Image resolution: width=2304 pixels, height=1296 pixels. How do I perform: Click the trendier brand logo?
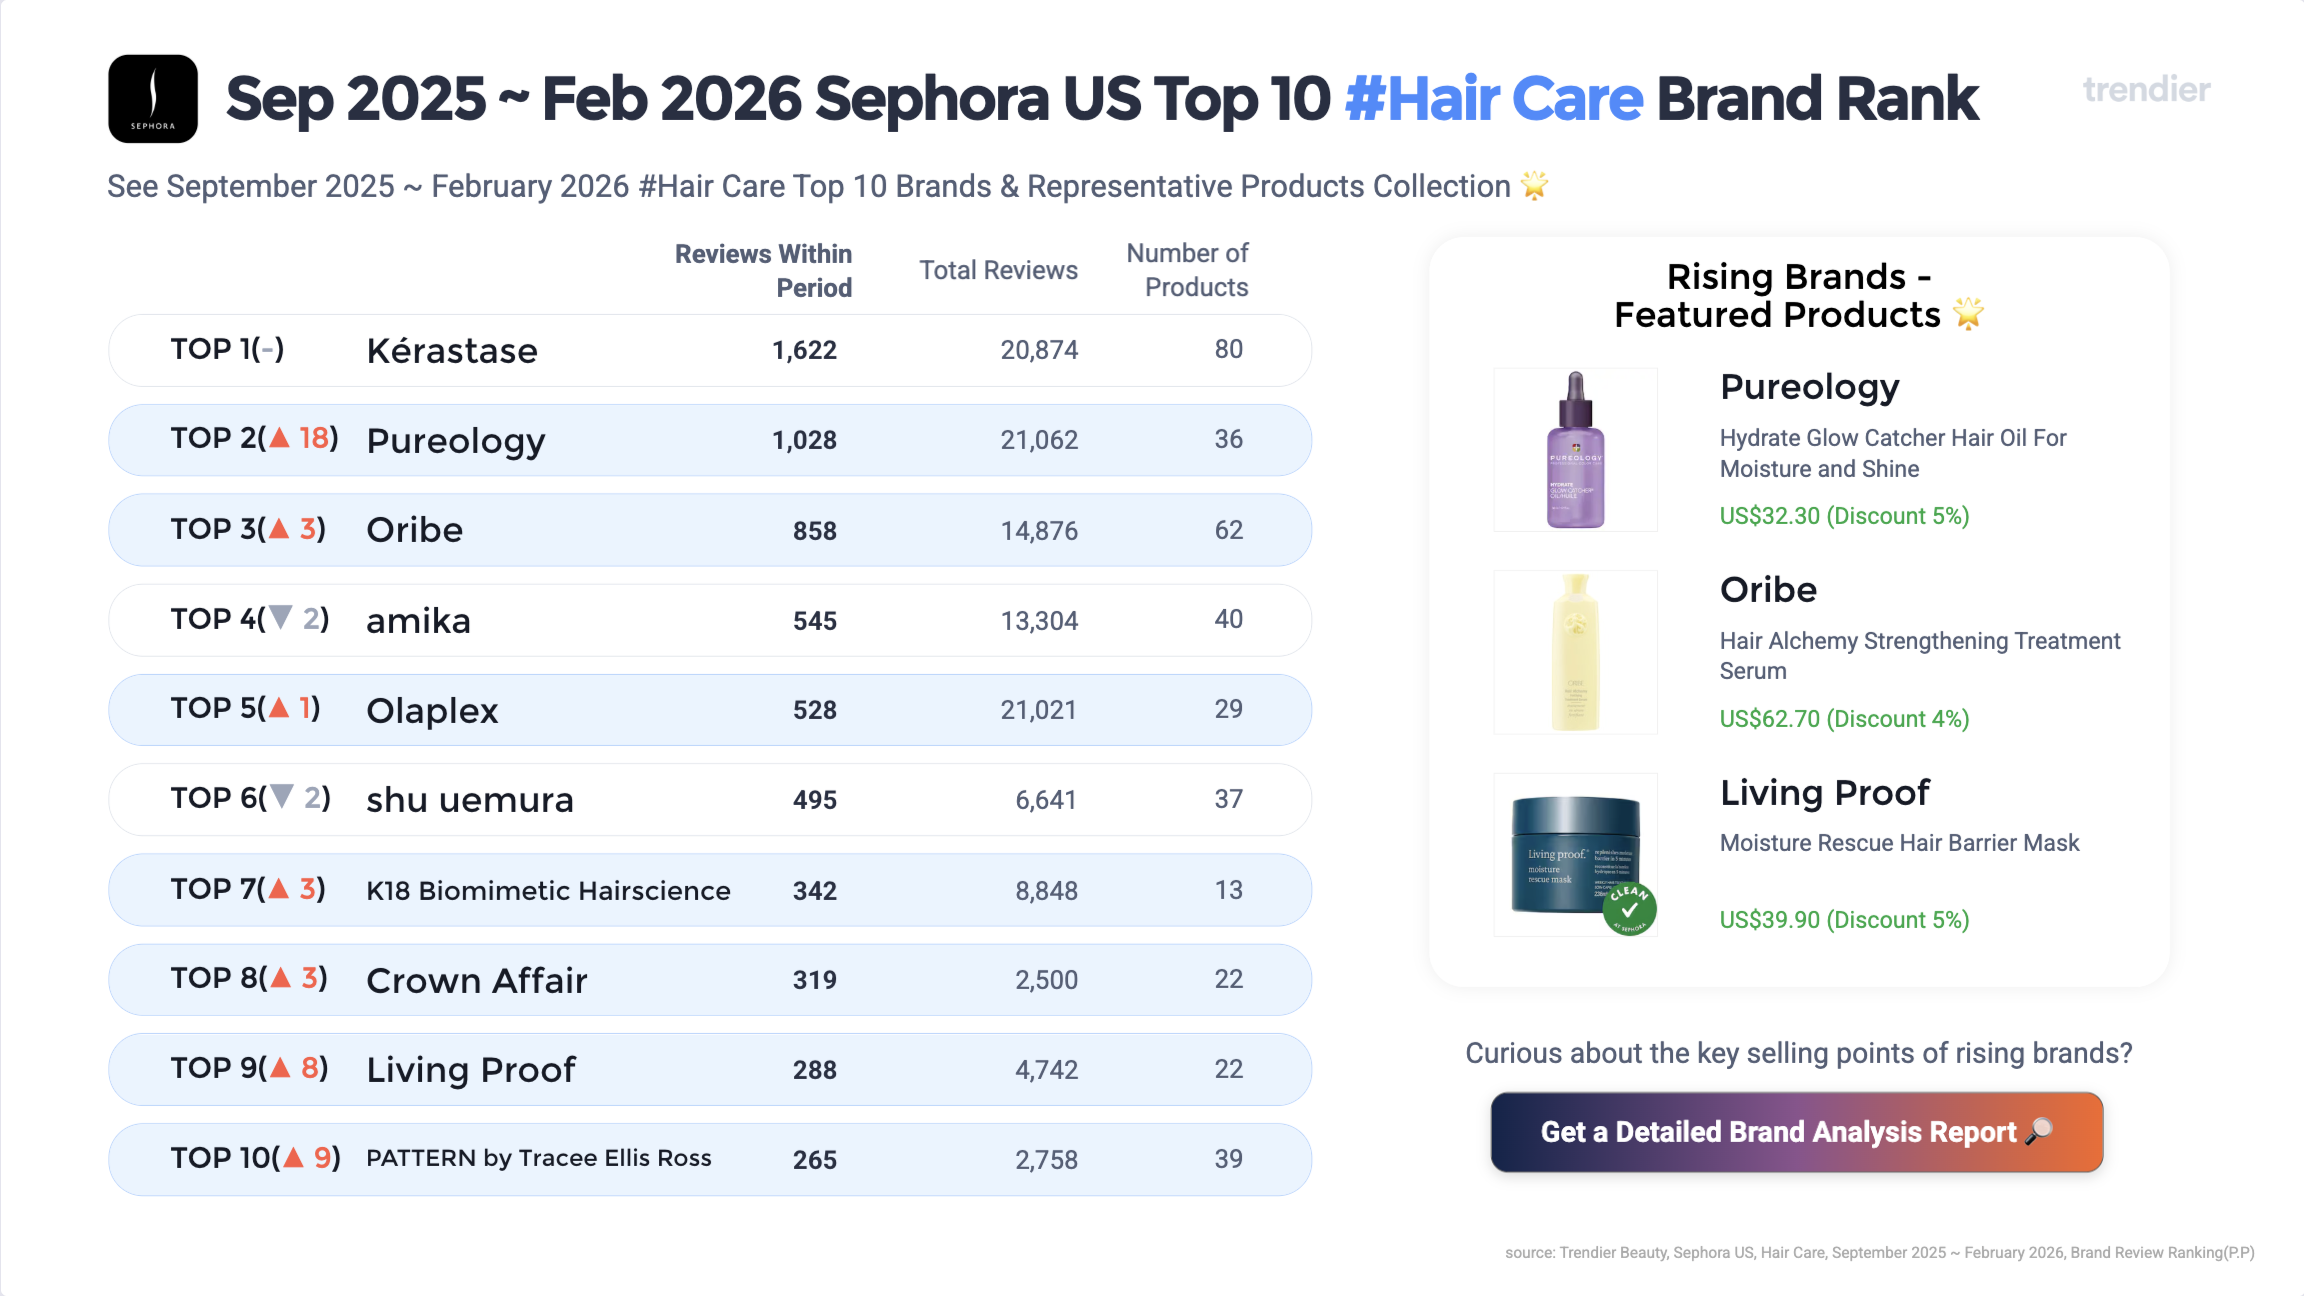[x=2146, y=90]
